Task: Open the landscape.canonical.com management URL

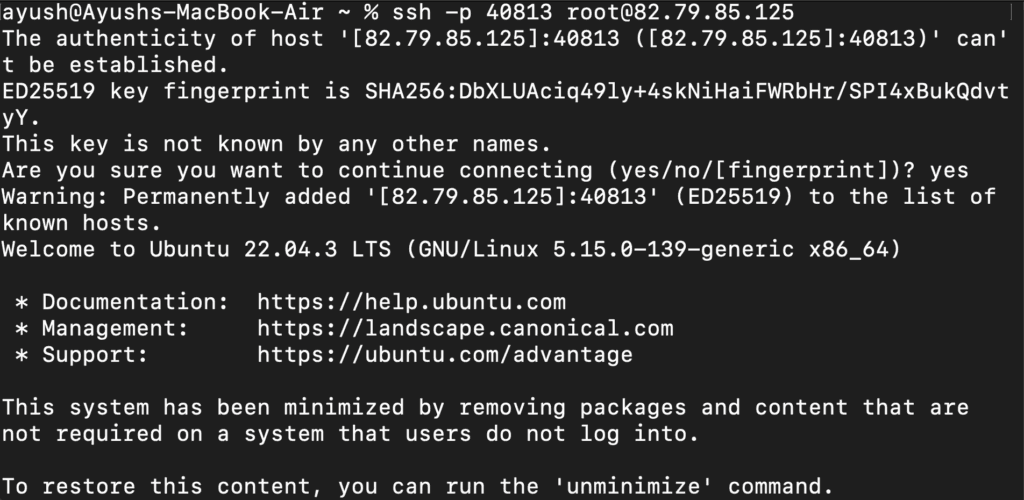Action: coord(465,327)
